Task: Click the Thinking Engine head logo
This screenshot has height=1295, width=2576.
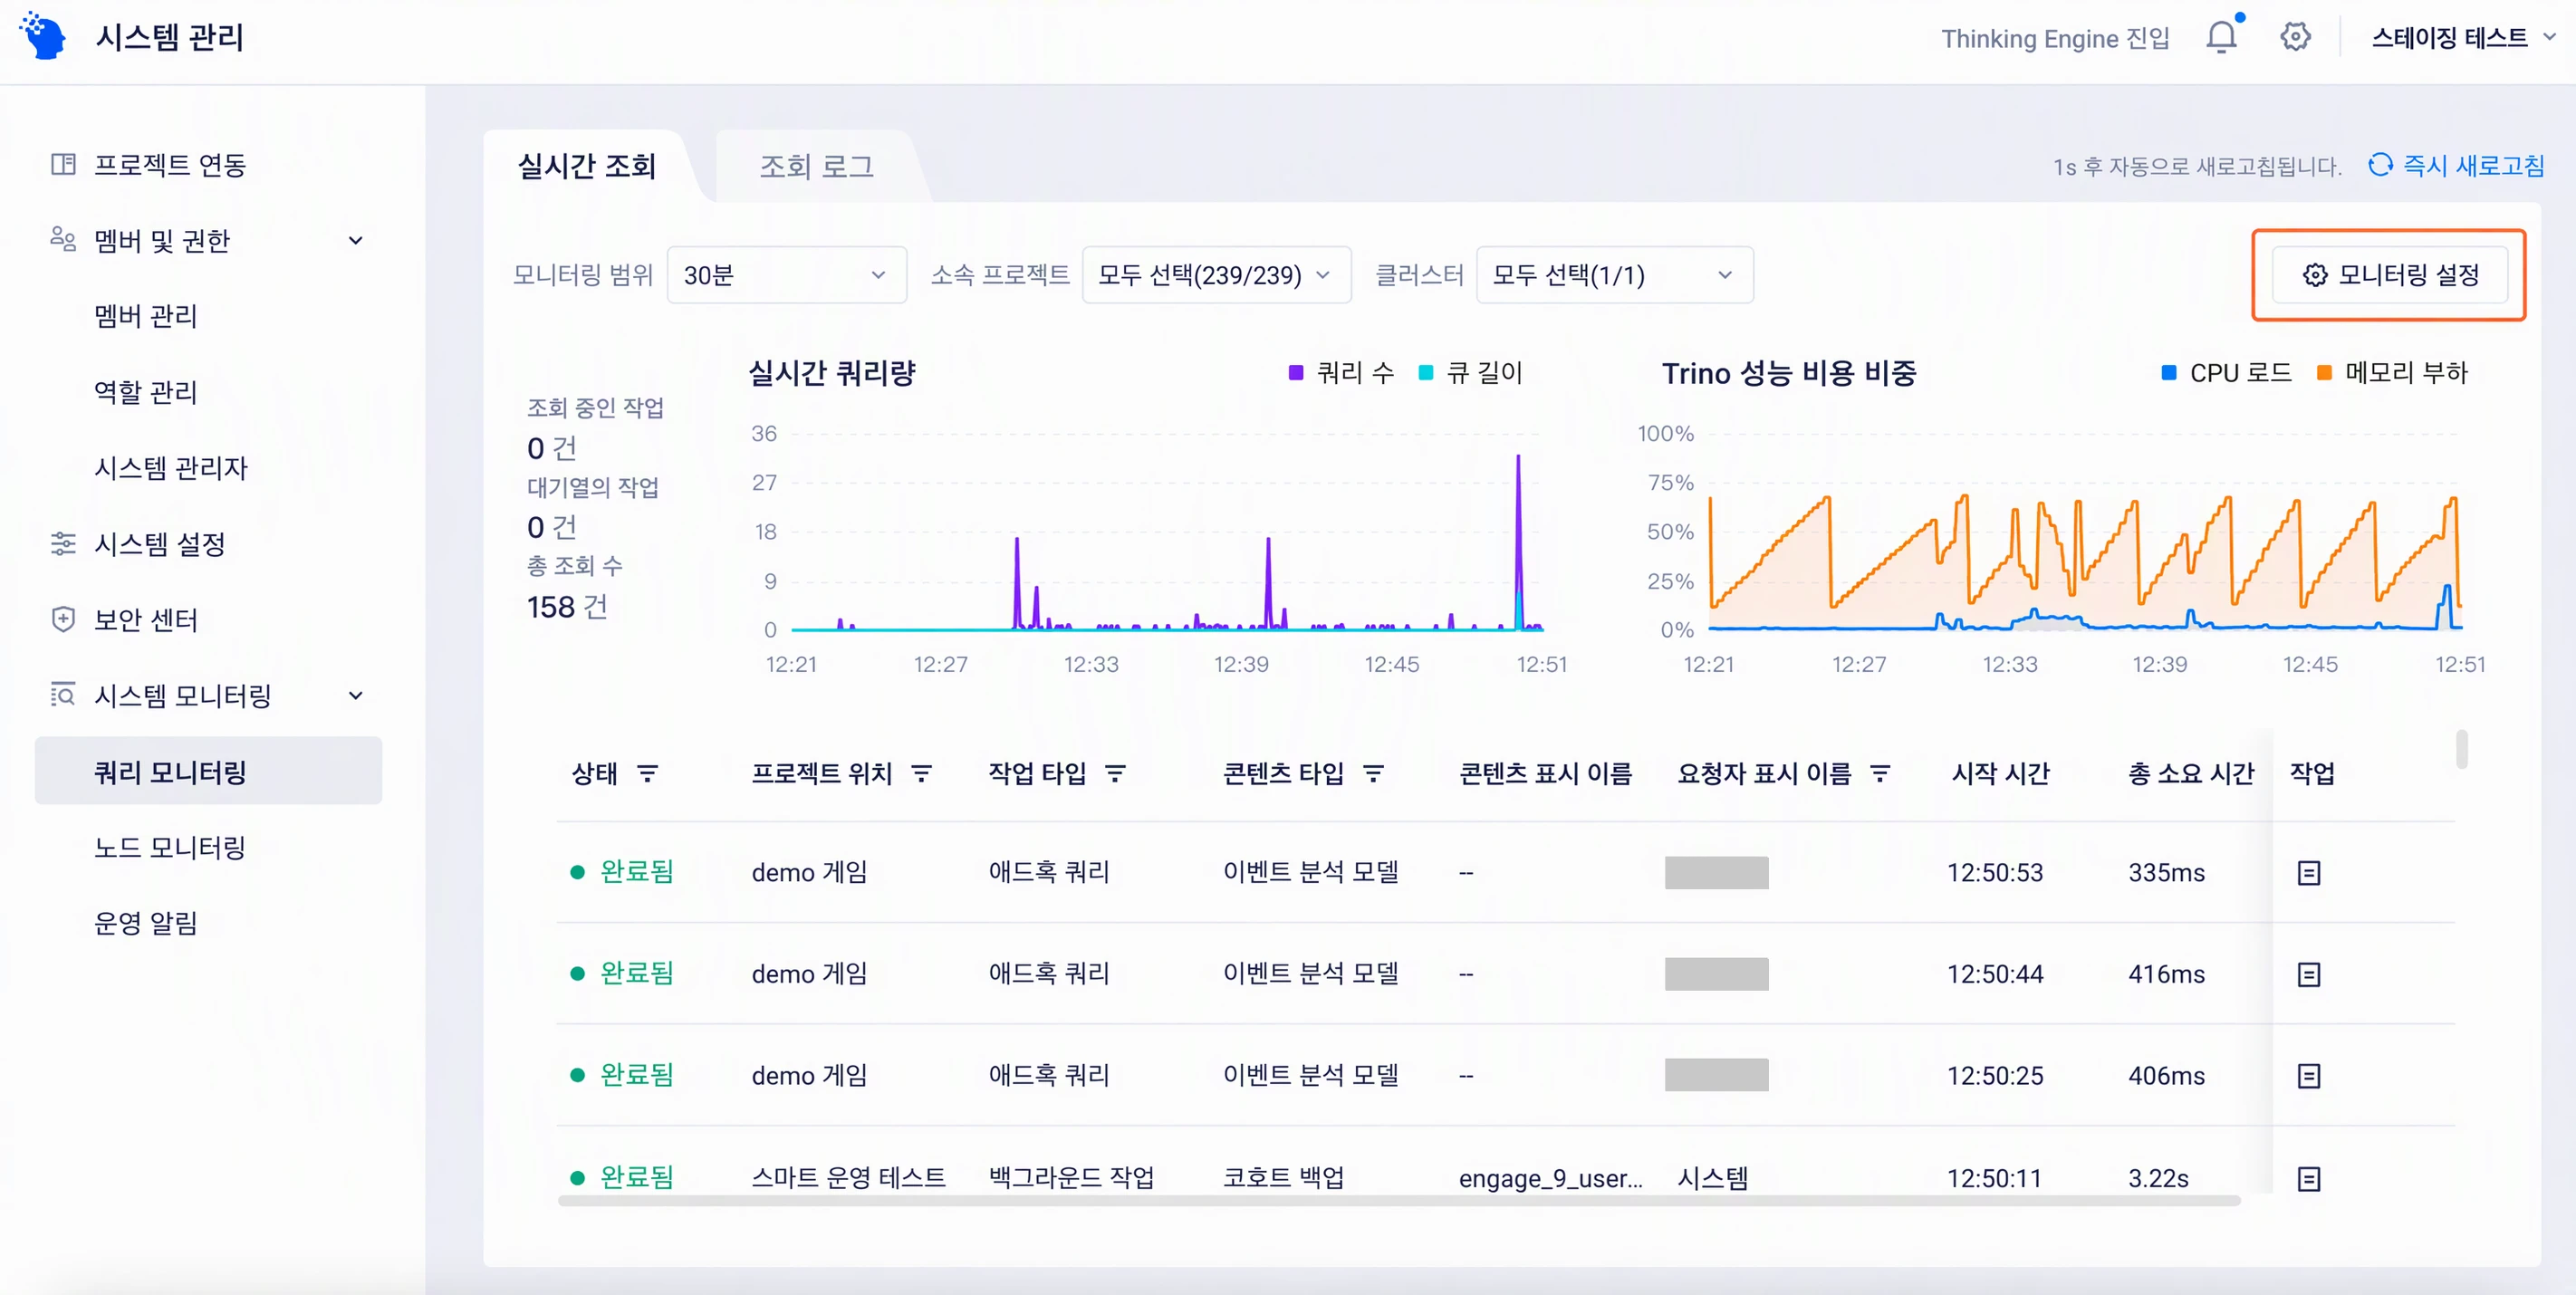Action: coord(43,35)
